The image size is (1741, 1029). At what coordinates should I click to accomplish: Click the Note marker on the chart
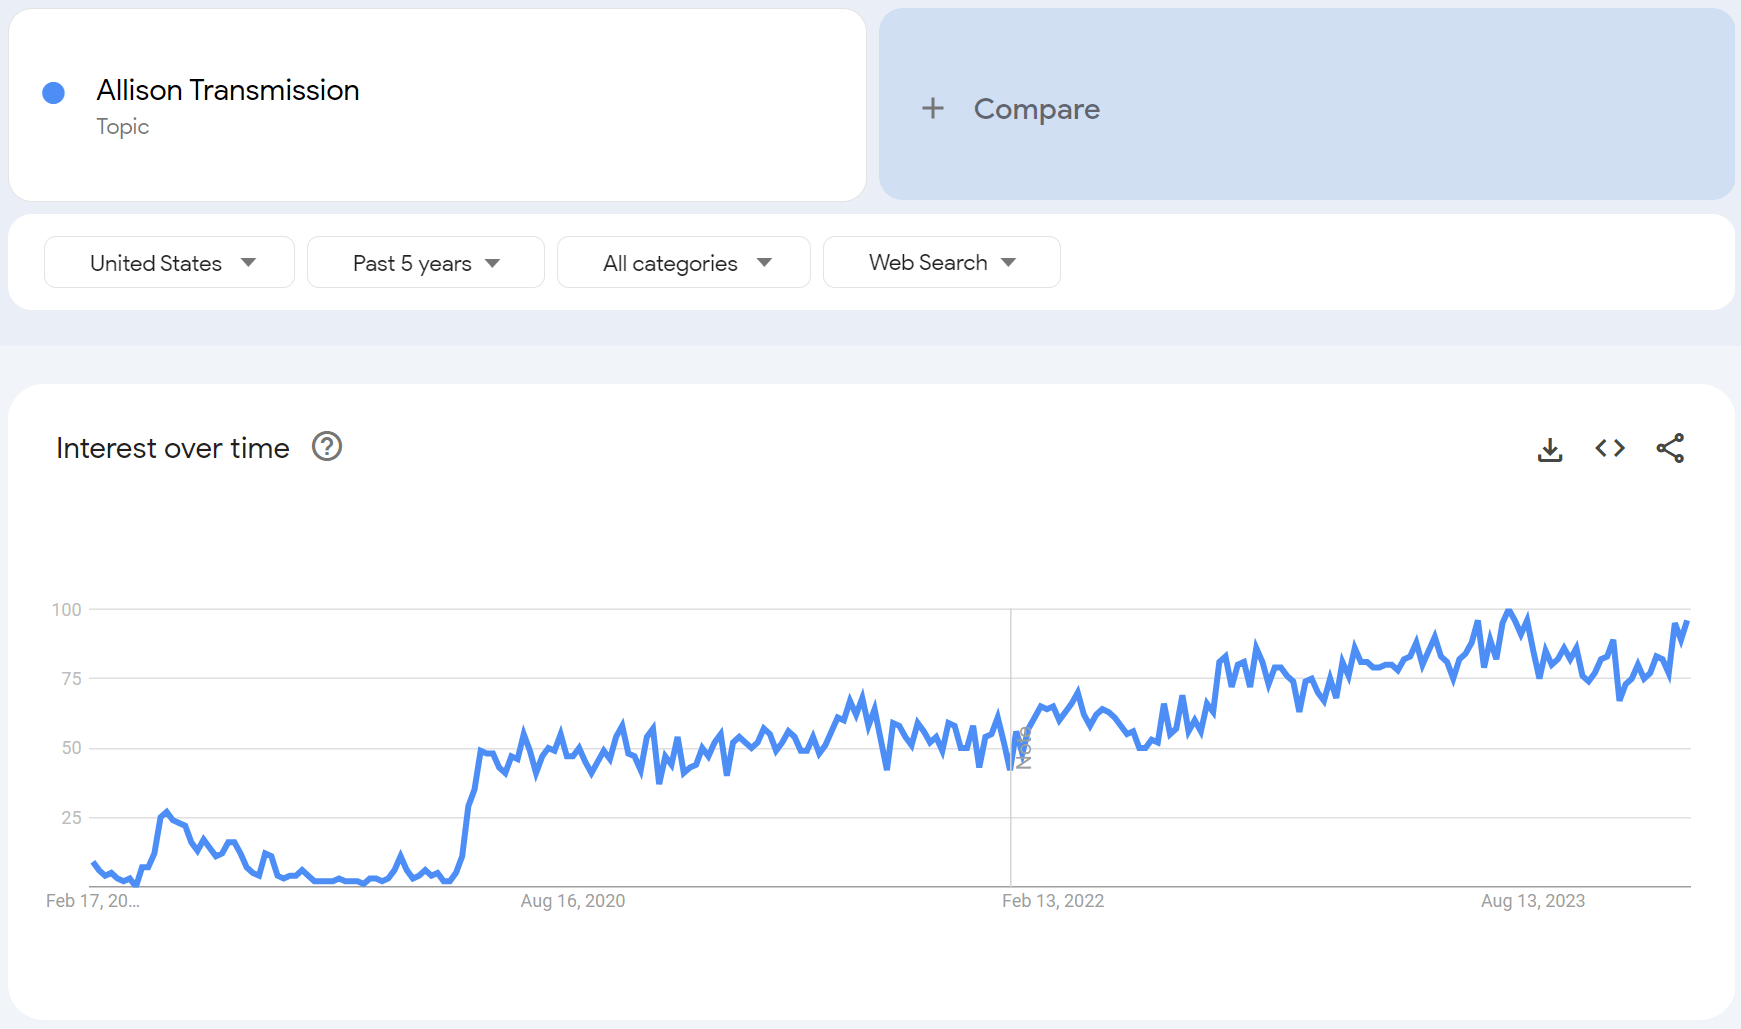pyautogui.click(x=1023, y=747)
